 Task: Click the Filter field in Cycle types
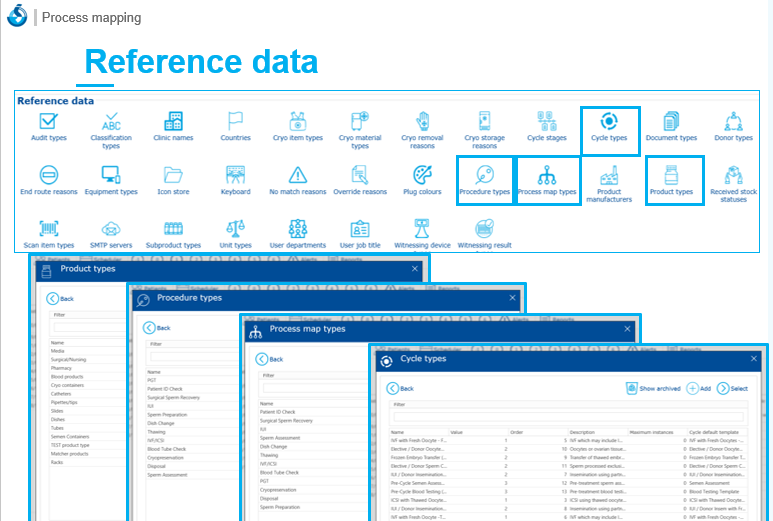pos(568,416)
